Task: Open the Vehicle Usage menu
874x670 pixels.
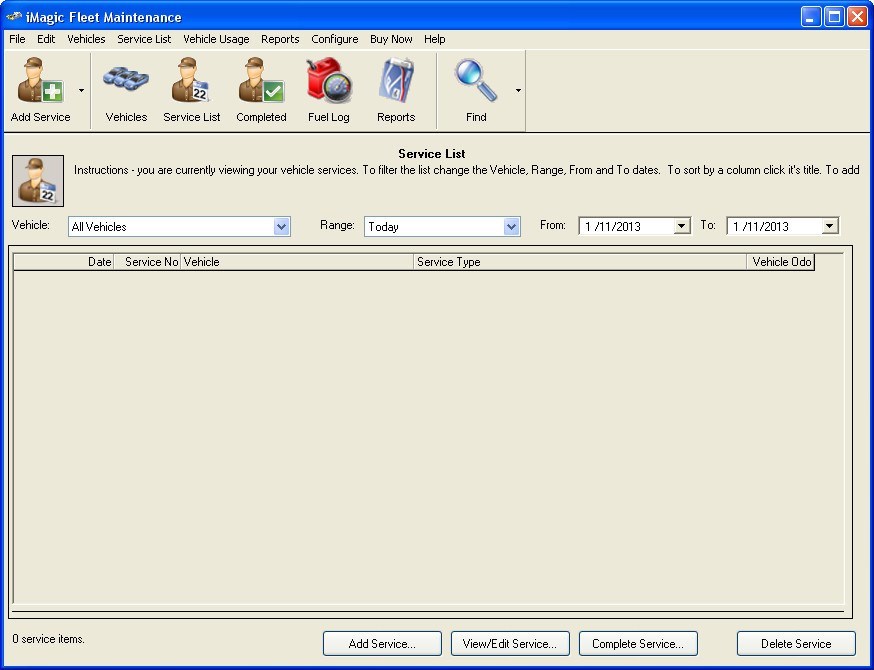Action: (x=216, y=39)
